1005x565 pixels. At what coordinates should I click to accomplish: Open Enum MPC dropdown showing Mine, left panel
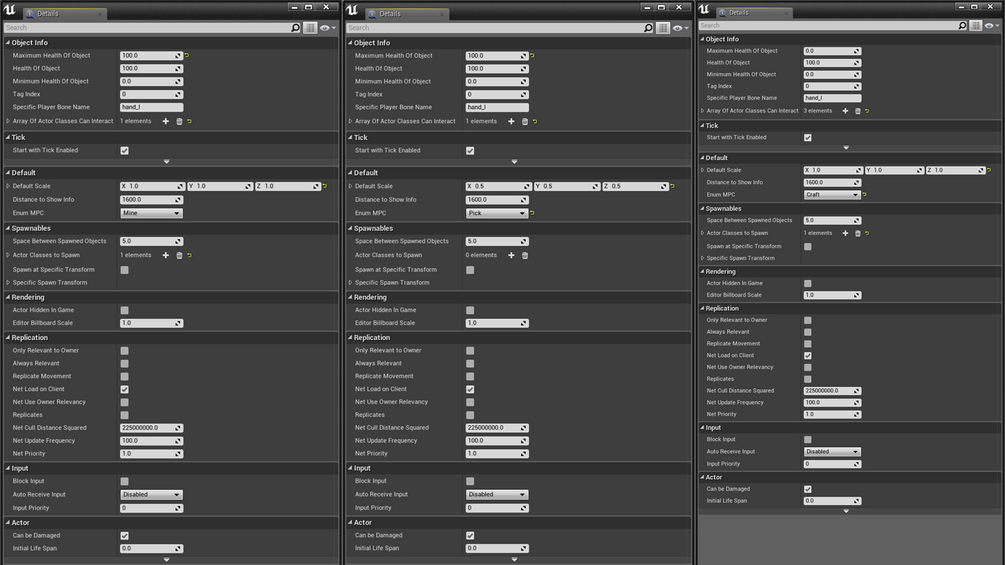click(x=151, y=213)
